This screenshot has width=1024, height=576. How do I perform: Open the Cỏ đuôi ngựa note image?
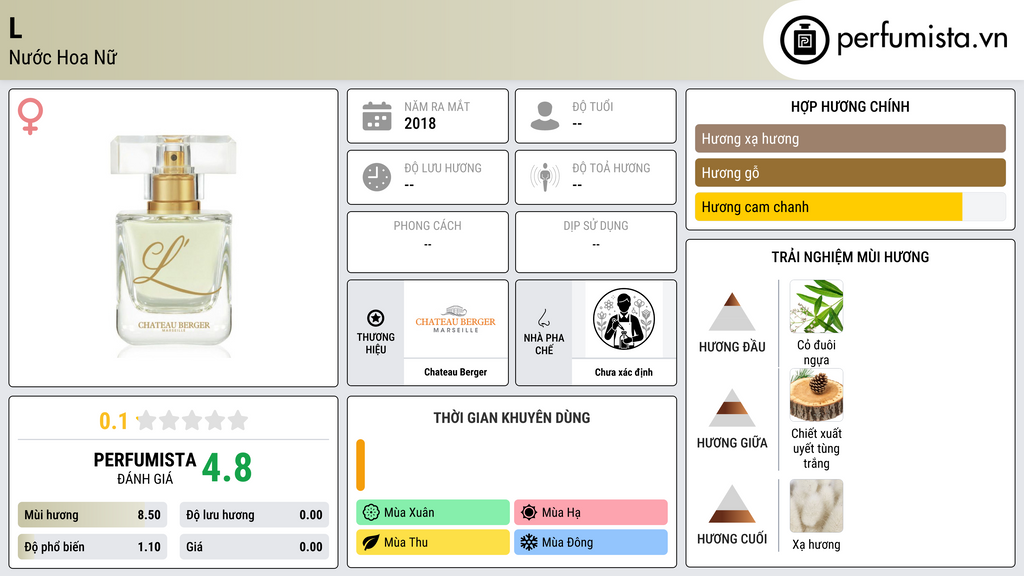tap(816, 307)
